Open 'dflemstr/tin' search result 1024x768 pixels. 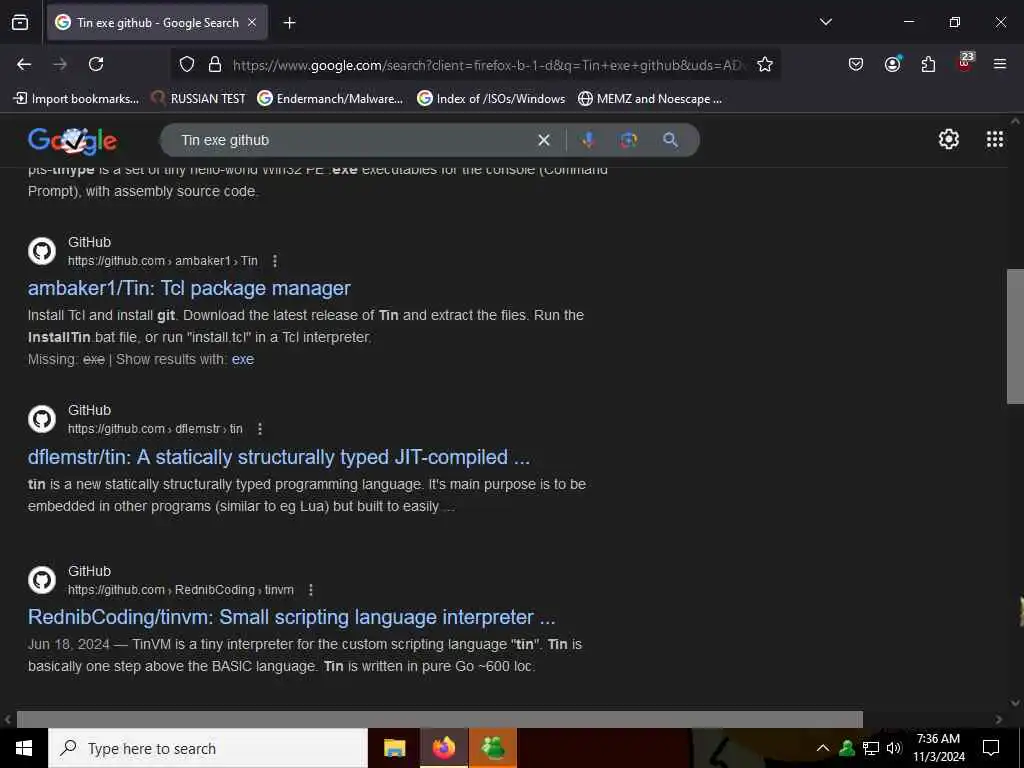click(x=279, y=456)
